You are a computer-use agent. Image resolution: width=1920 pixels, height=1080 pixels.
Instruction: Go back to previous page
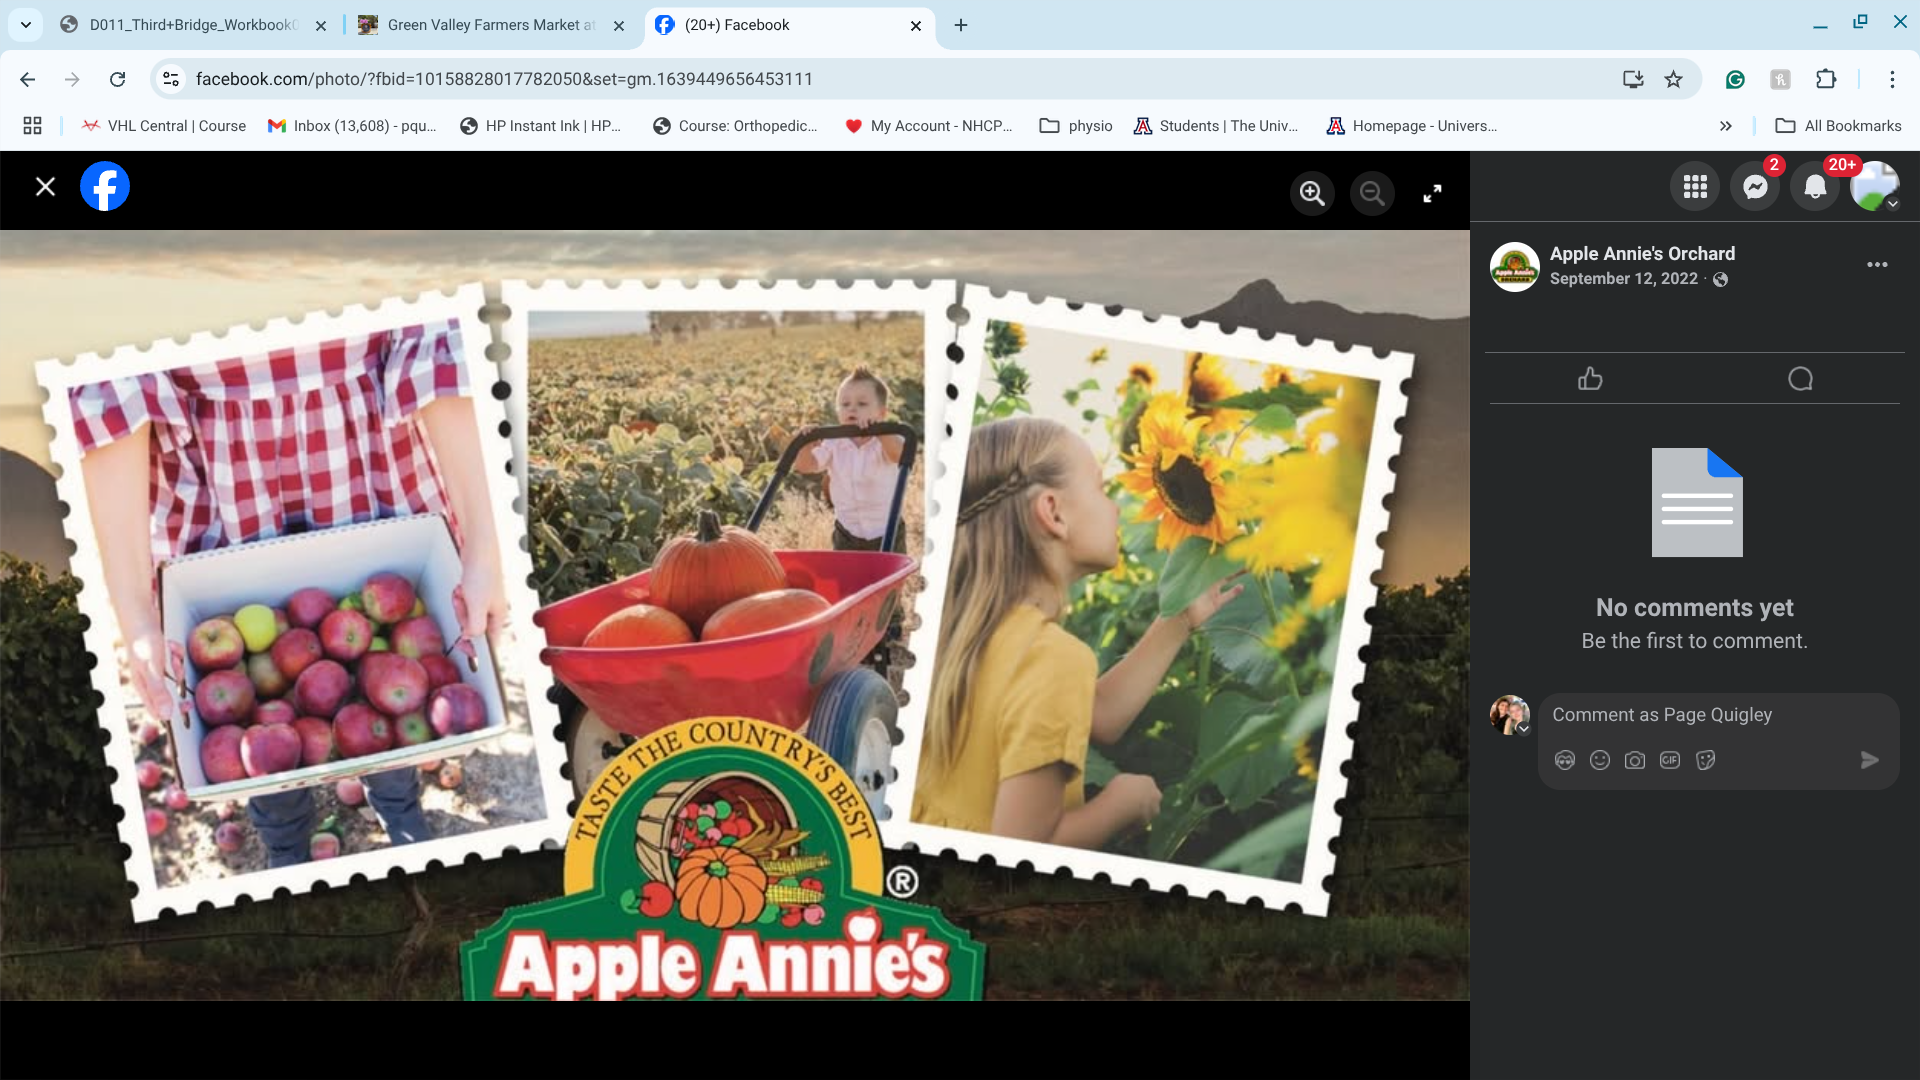coord(28,79)
